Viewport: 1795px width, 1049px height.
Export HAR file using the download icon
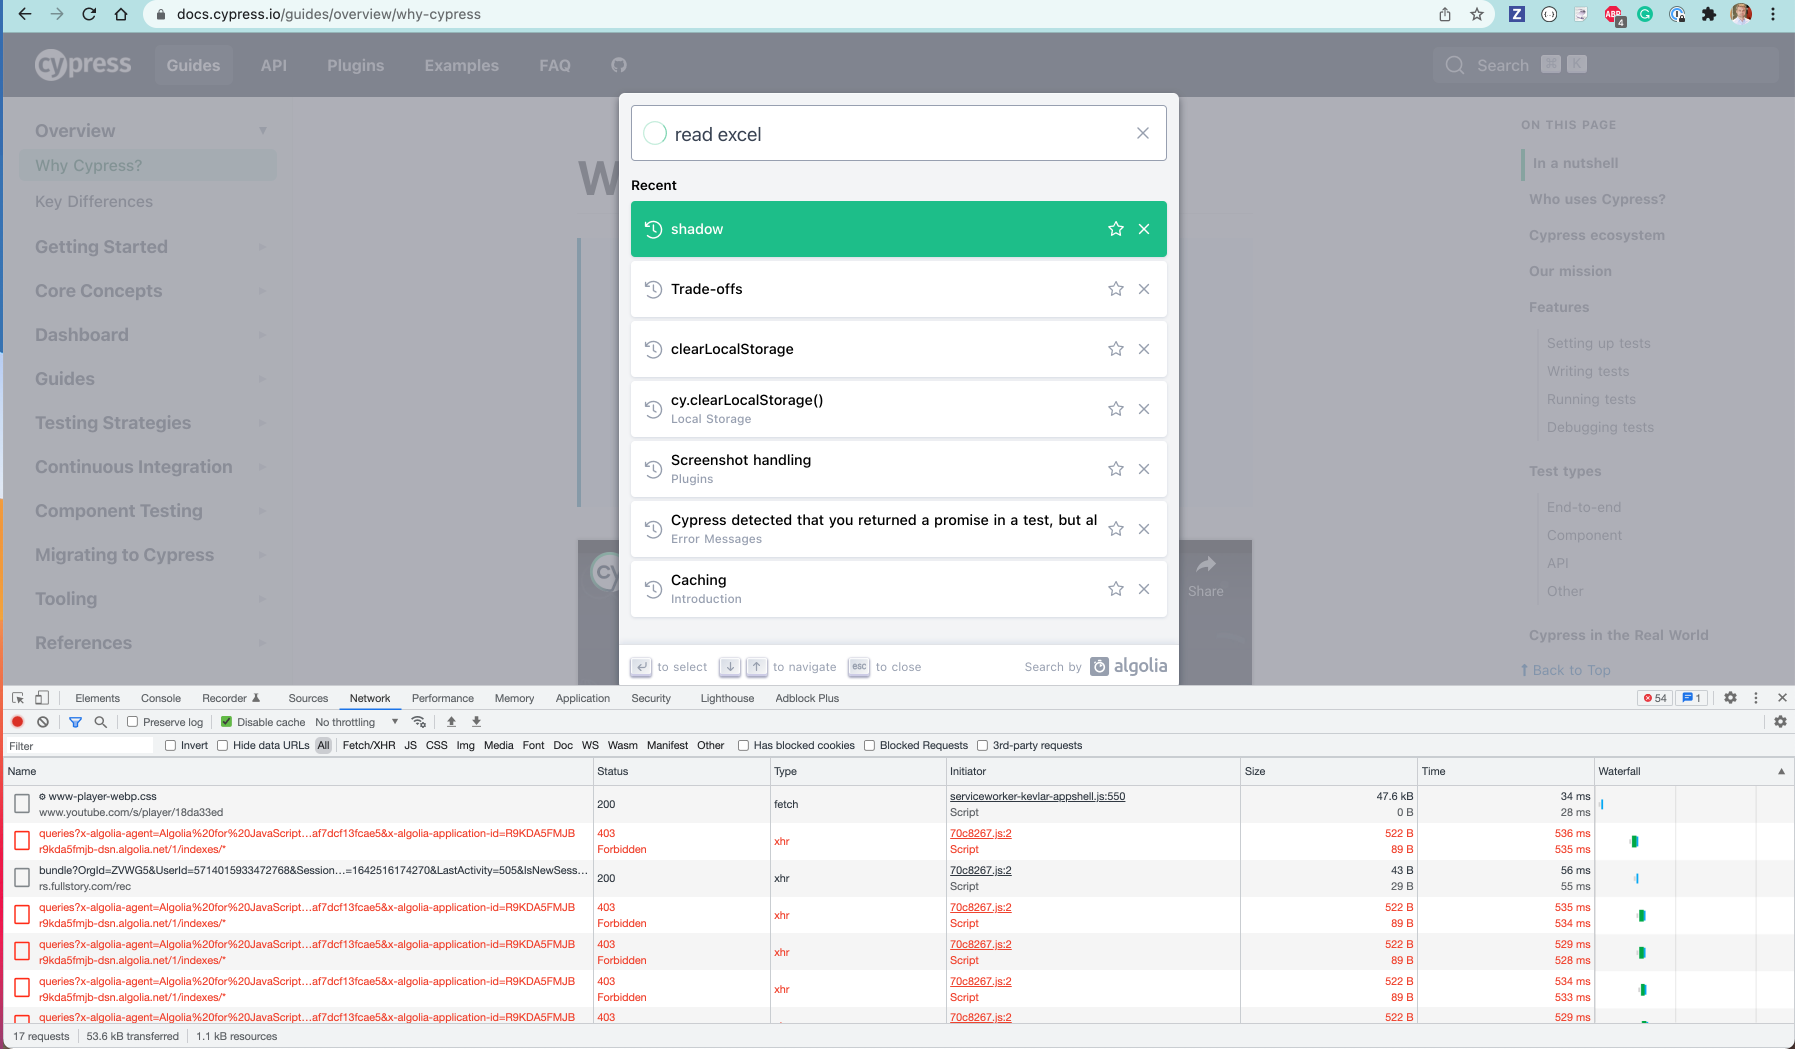point(476,722)
